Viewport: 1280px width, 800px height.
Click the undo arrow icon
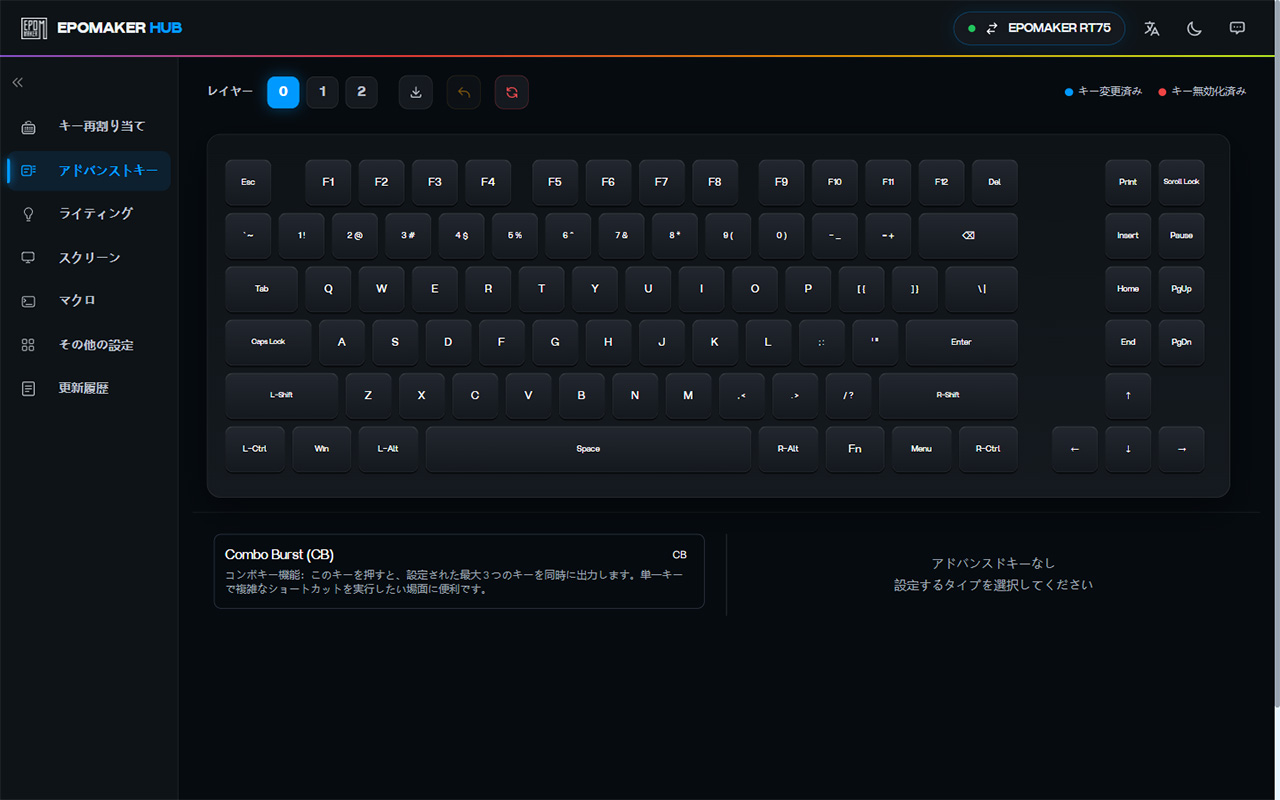464,92
